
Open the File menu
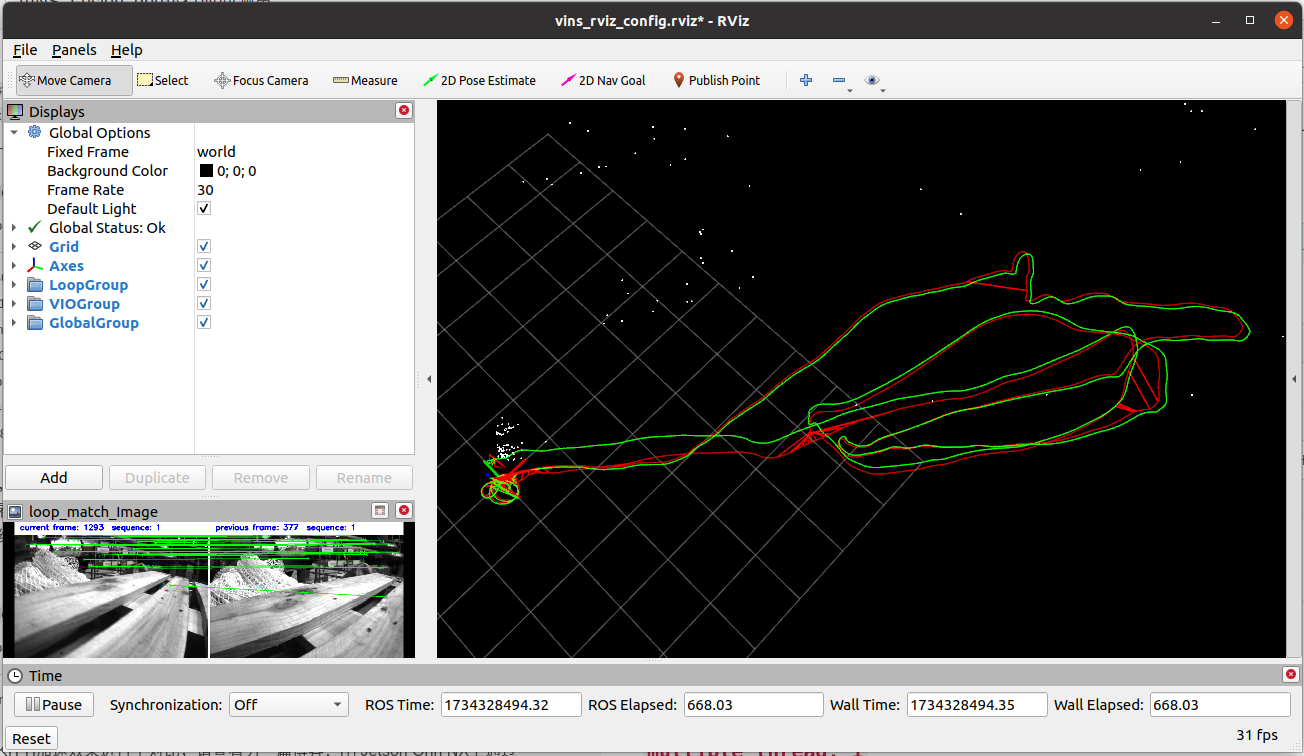click(x=25, y=50)
